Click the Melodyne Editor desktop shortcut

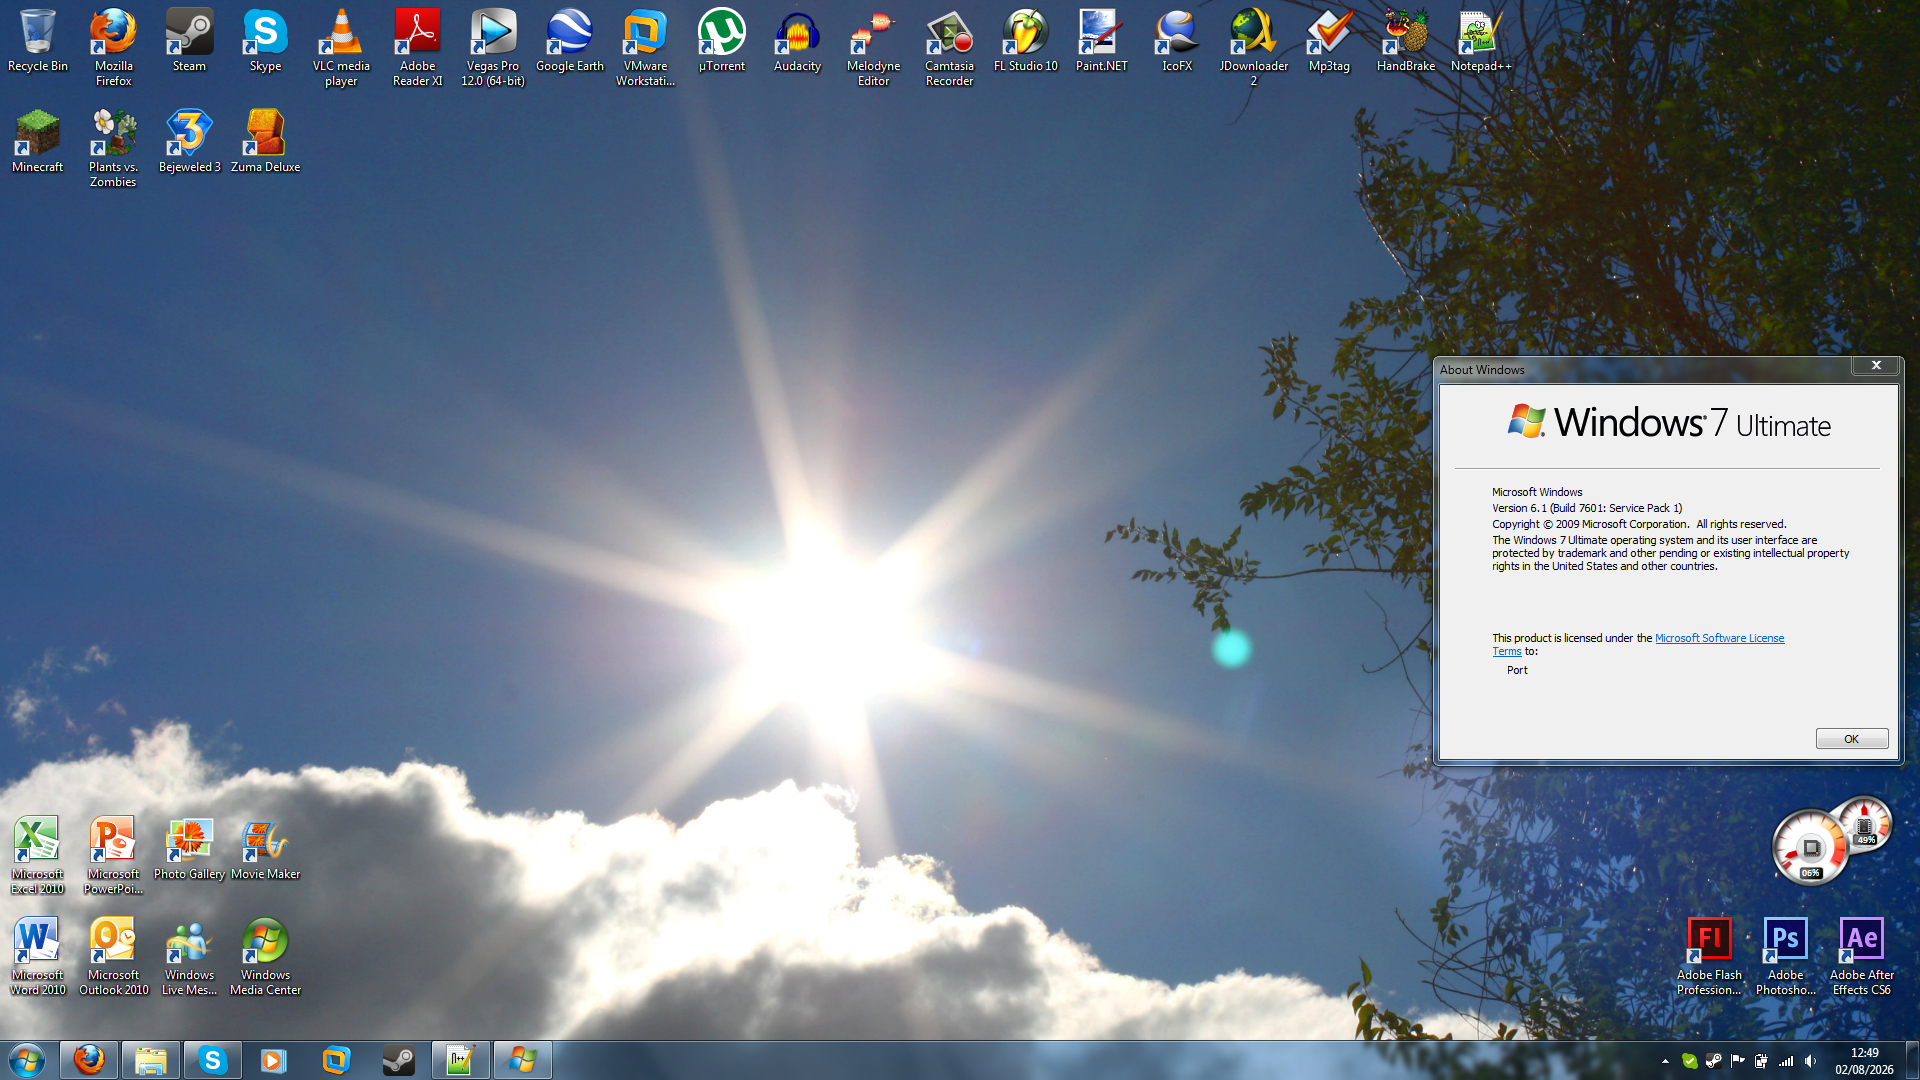873,48
